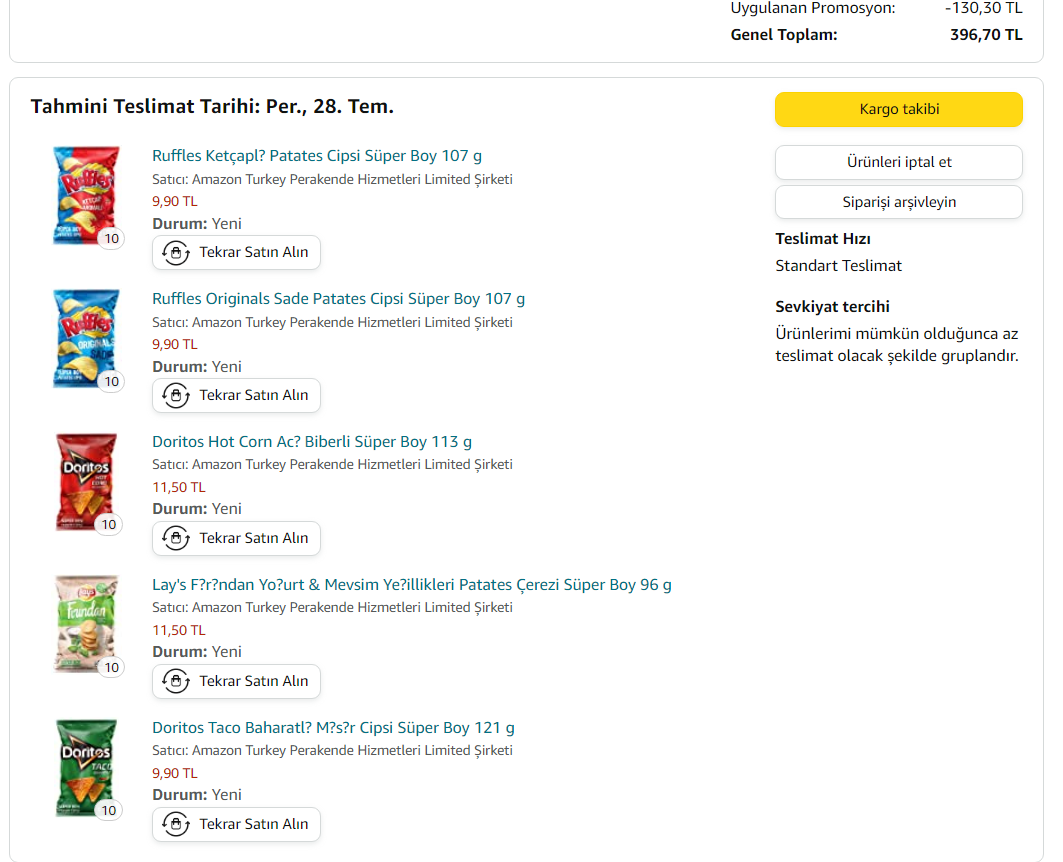Open Ruffles Ketçaplı Patates Cipsi link
This screenshot has width=1063, height=862.
pos(317,156)
